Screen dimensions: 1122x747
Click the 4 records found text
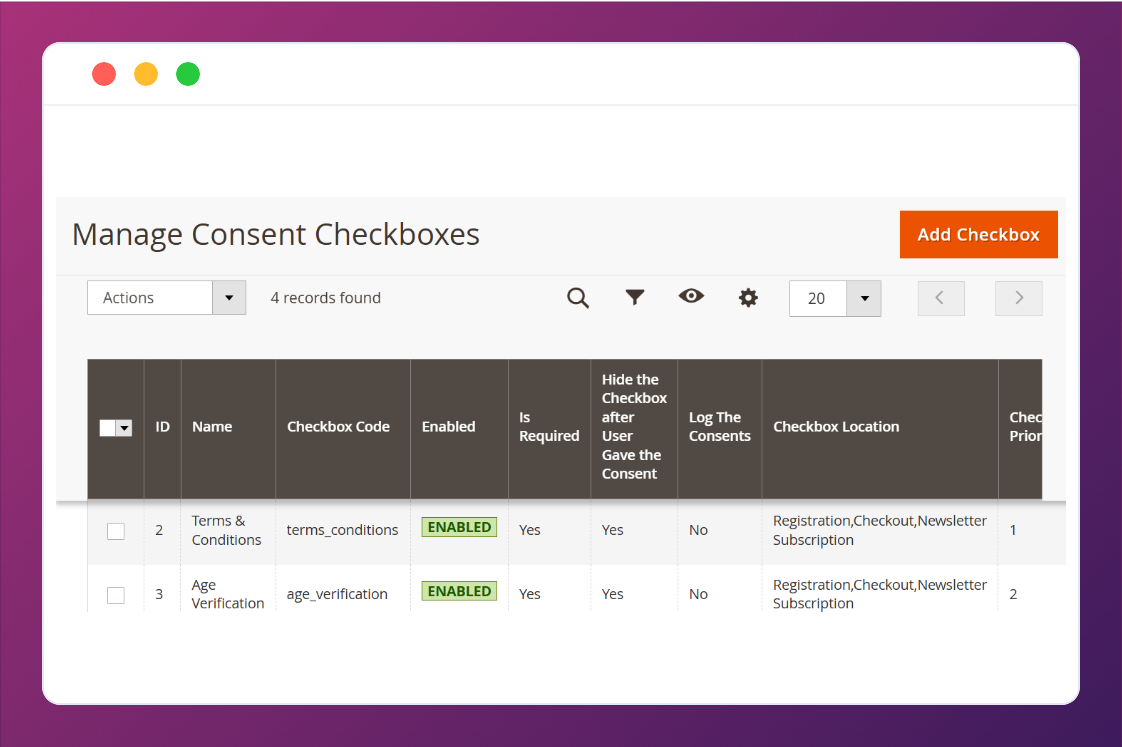326,298
